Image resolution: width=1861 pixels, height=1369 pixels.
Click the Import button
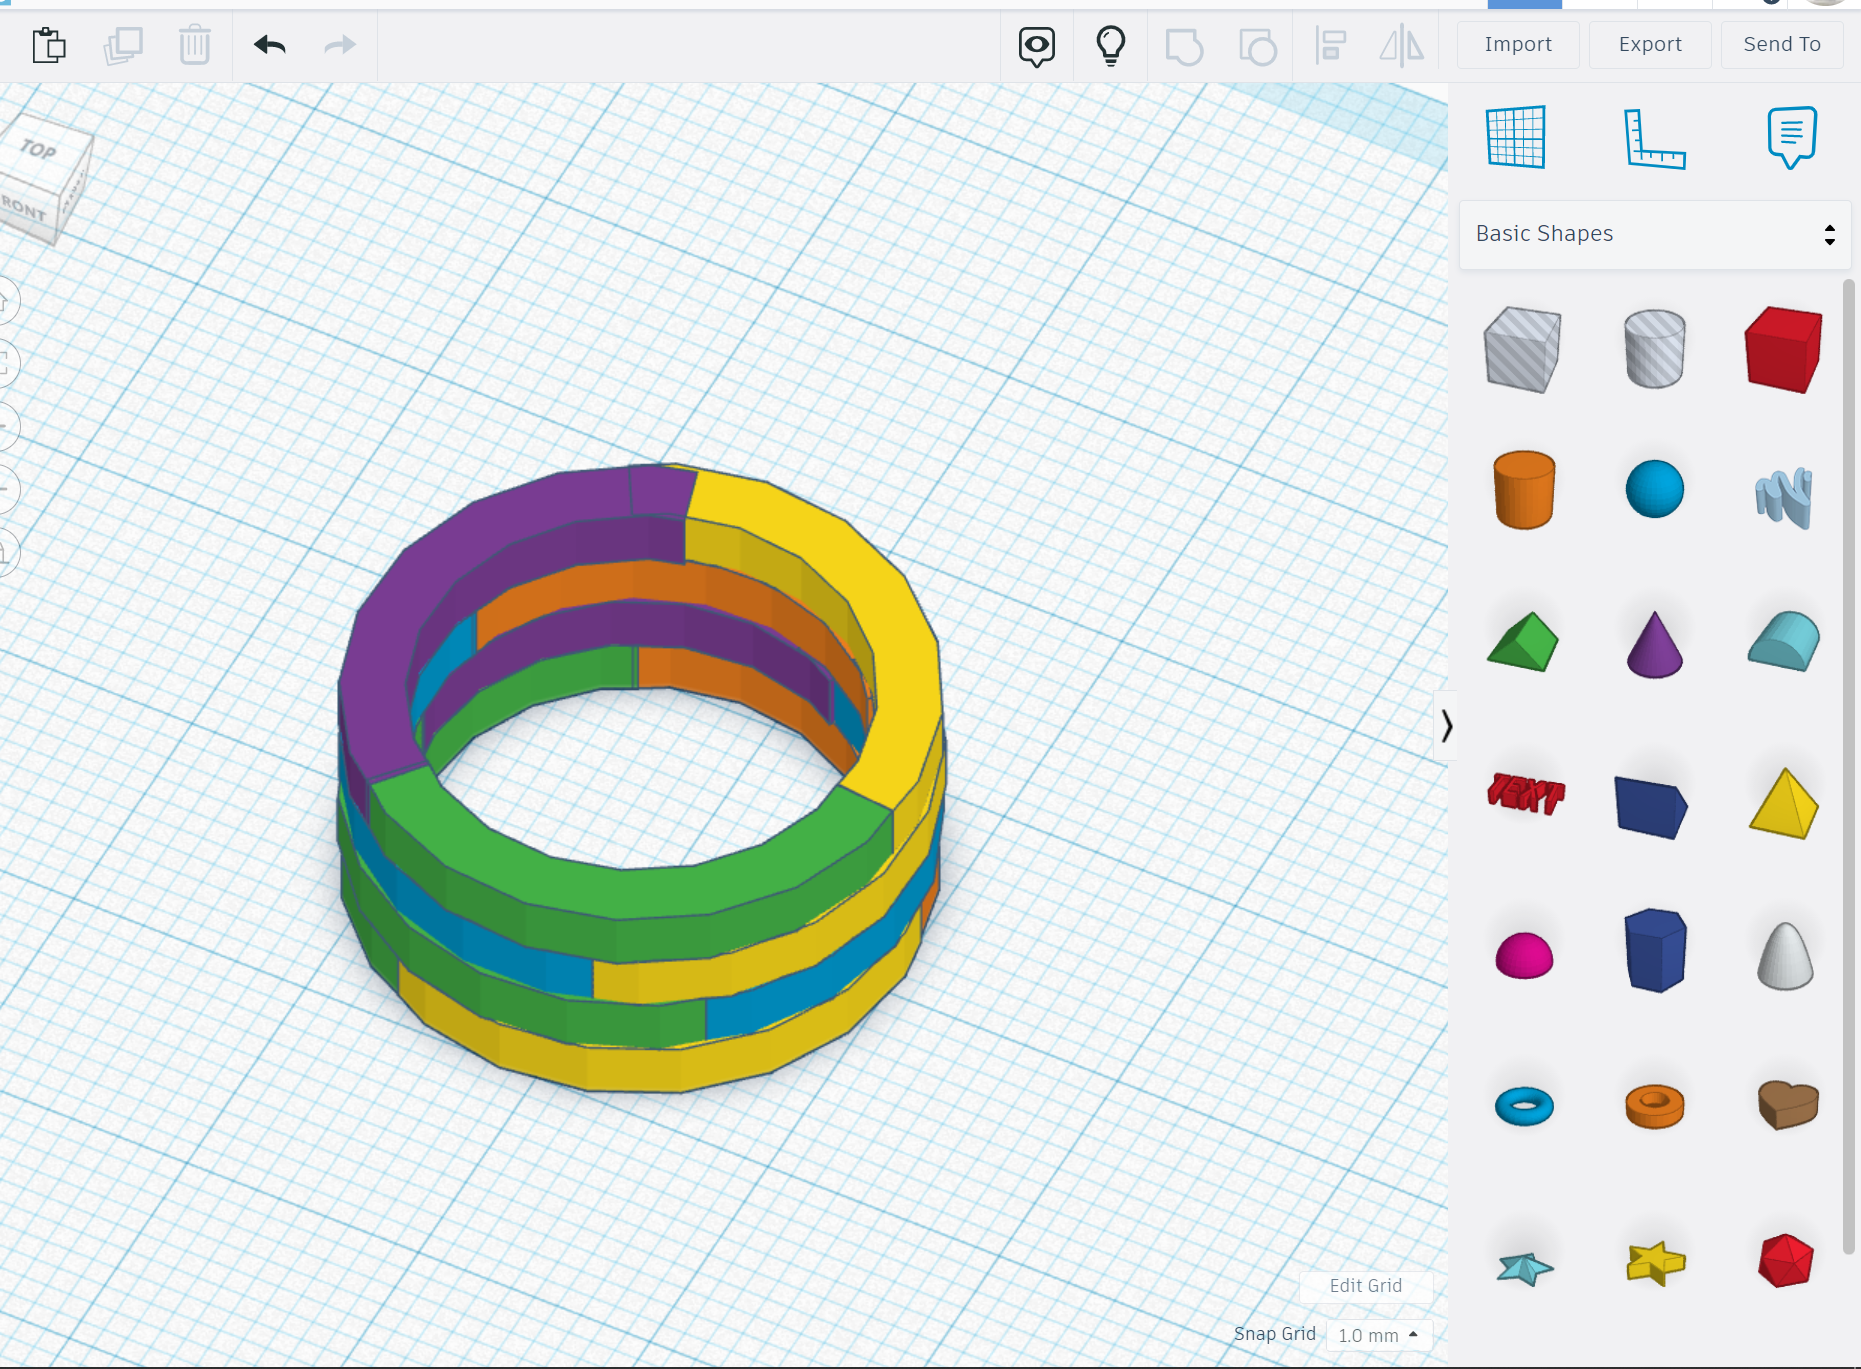(1518, 44)
